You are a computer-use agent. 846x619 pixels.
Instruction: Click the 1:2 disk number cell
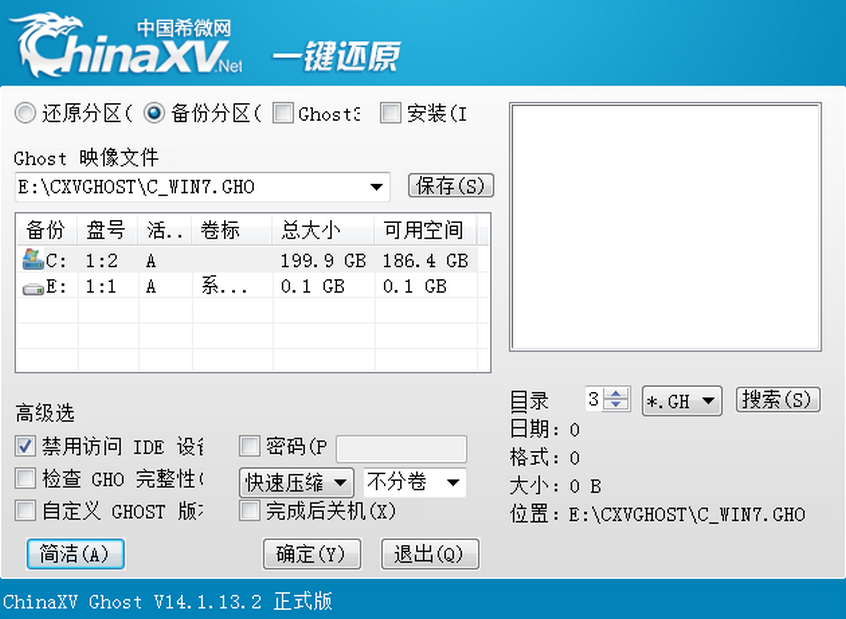(x=101, y=261)
